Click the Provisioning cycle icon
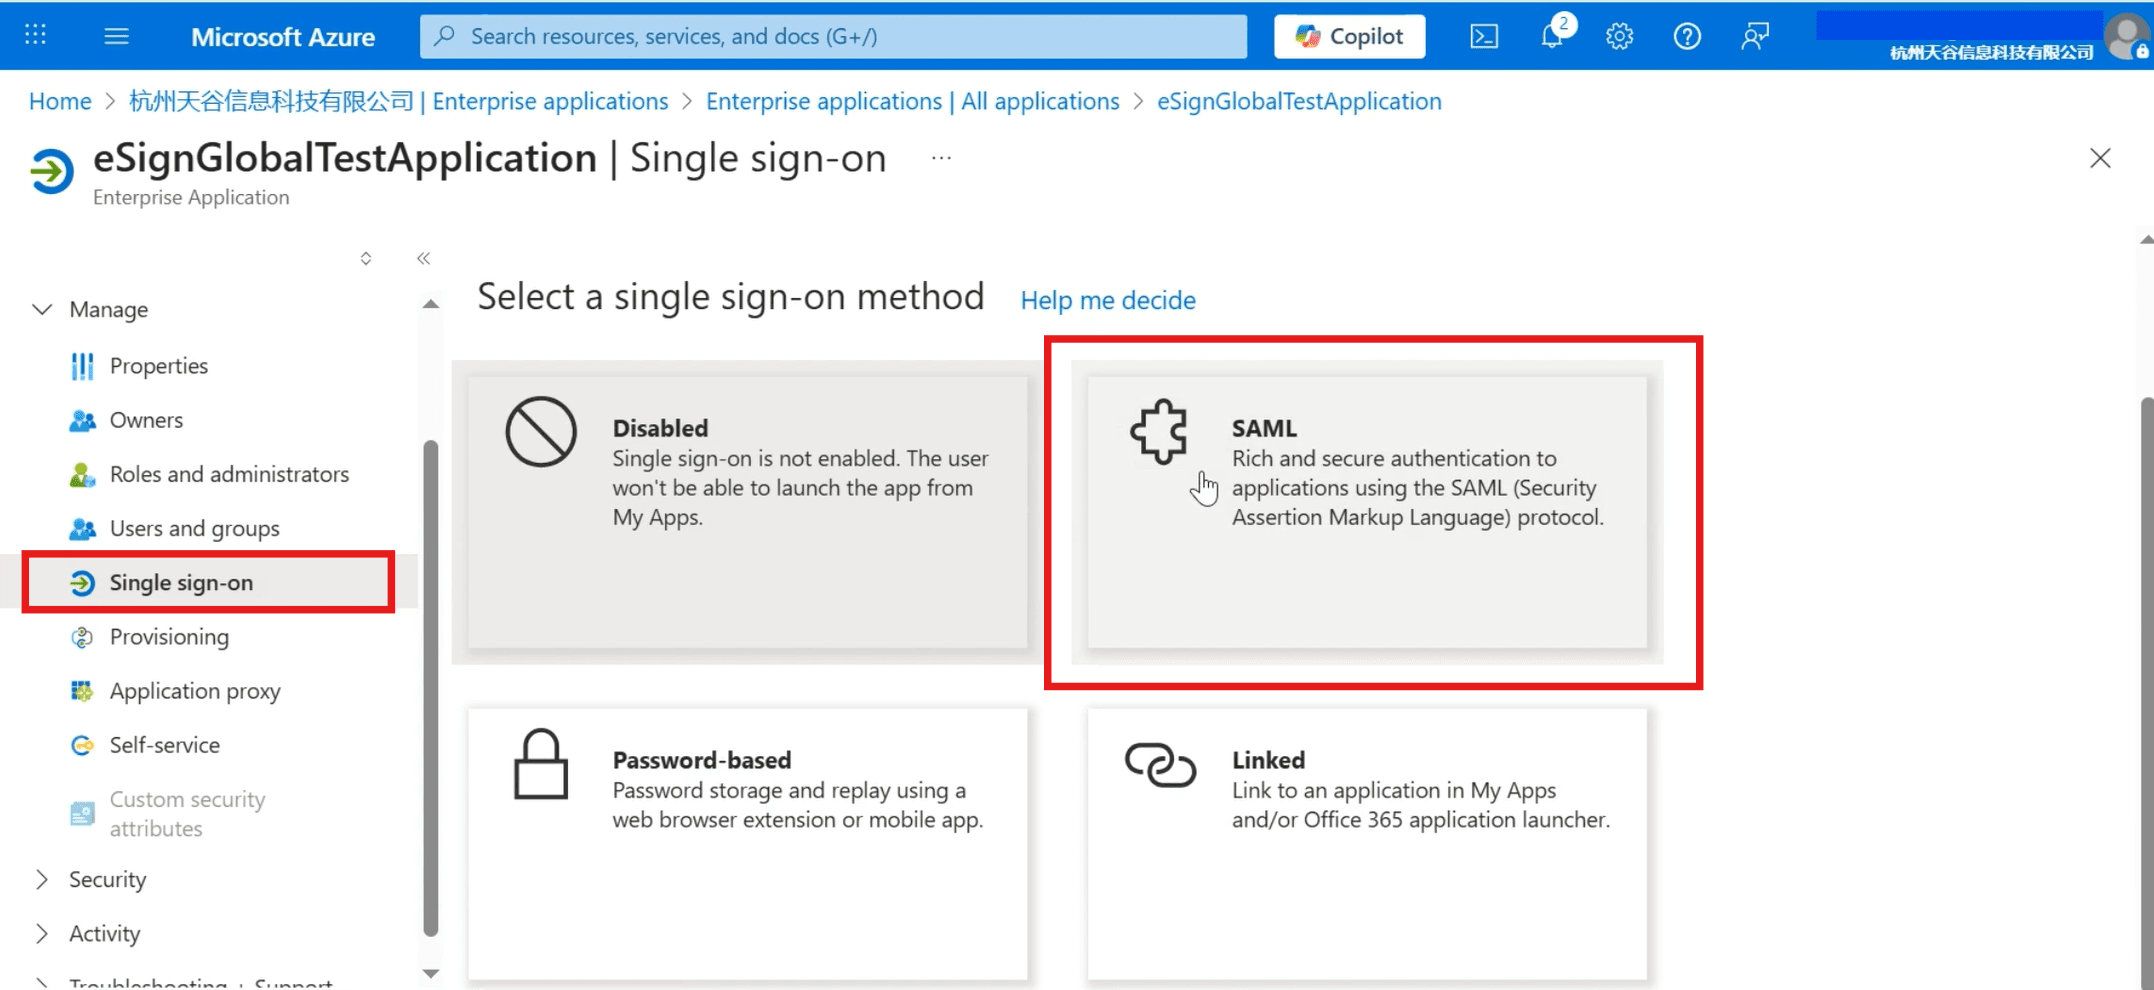2154x990 pixels. tap(82, 637)
